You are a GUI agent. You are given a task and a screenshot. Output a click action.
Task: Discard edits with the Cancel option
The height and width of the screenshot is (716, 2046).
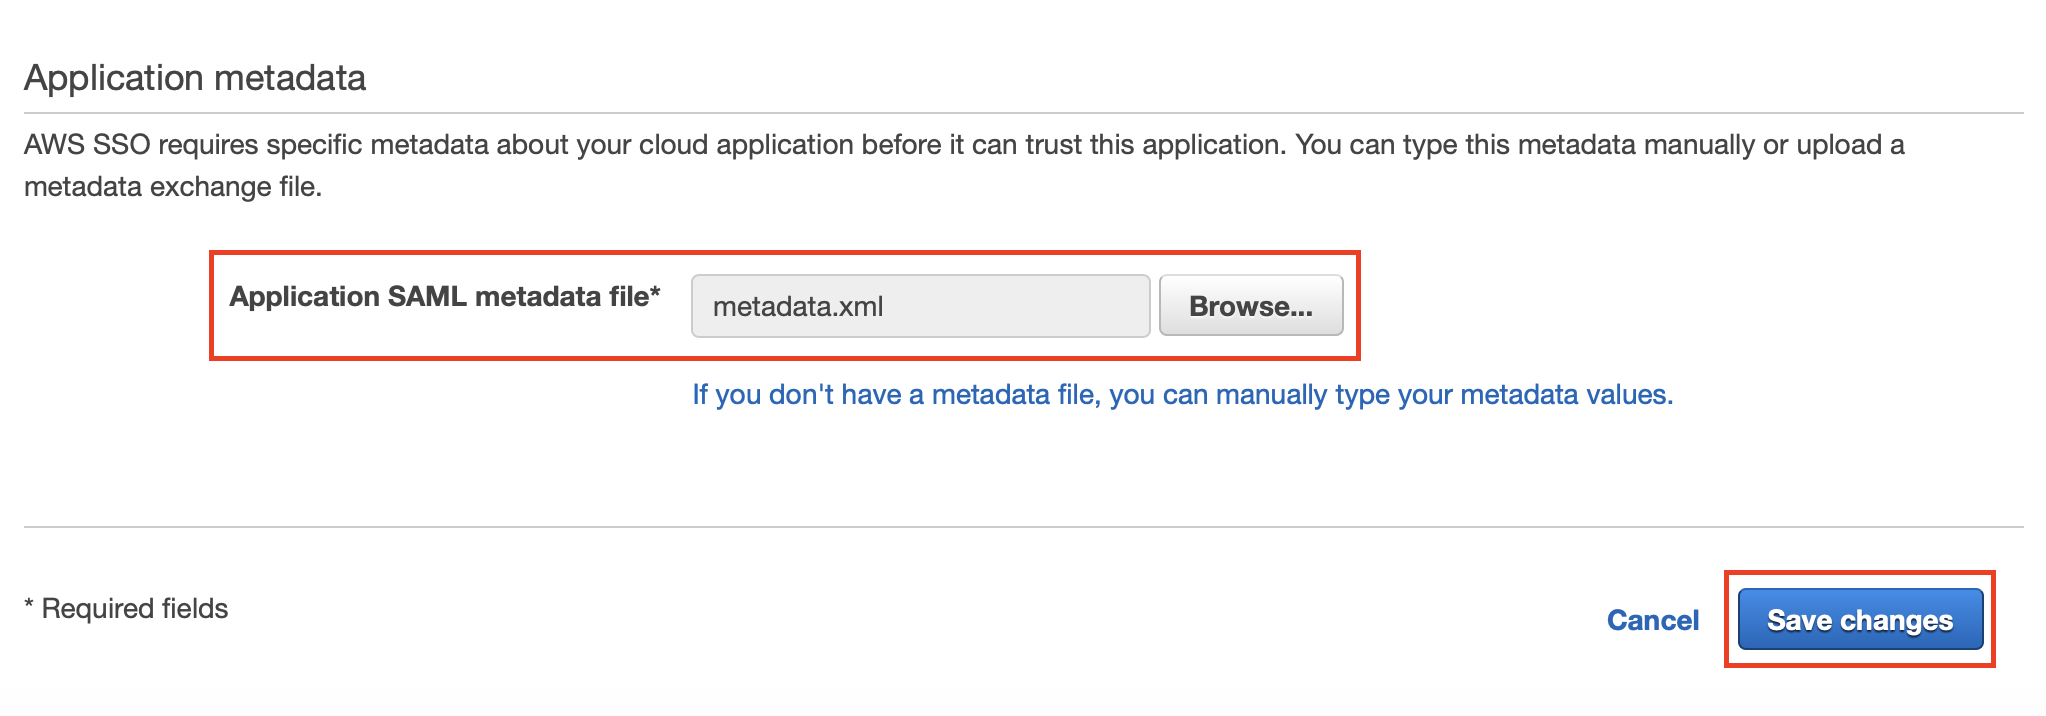coord(1653,620)
